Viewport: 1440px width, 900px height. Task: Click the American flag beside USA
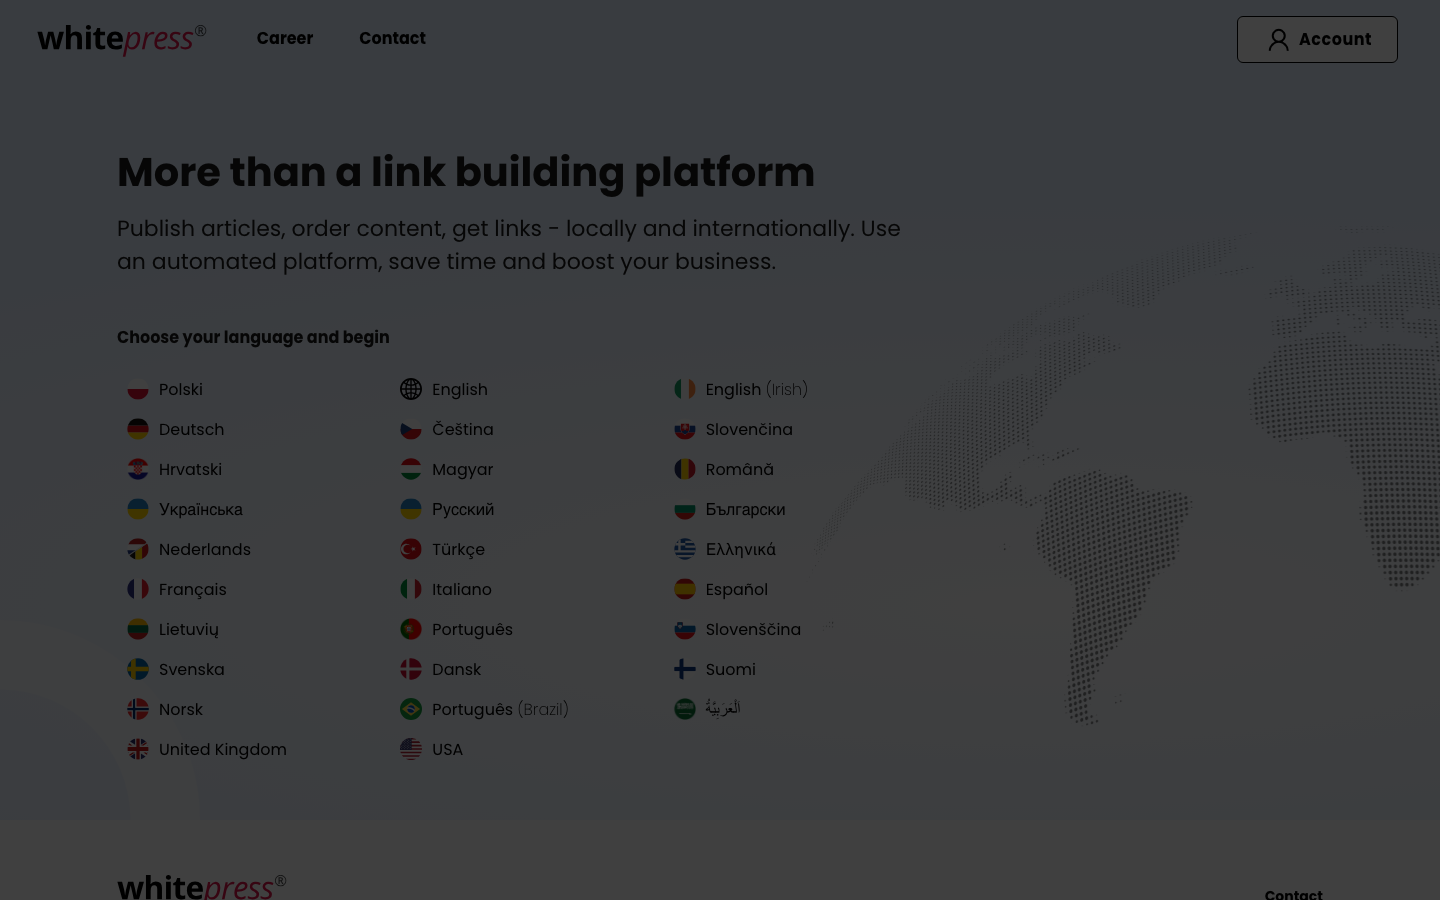(x=411, y=749)
